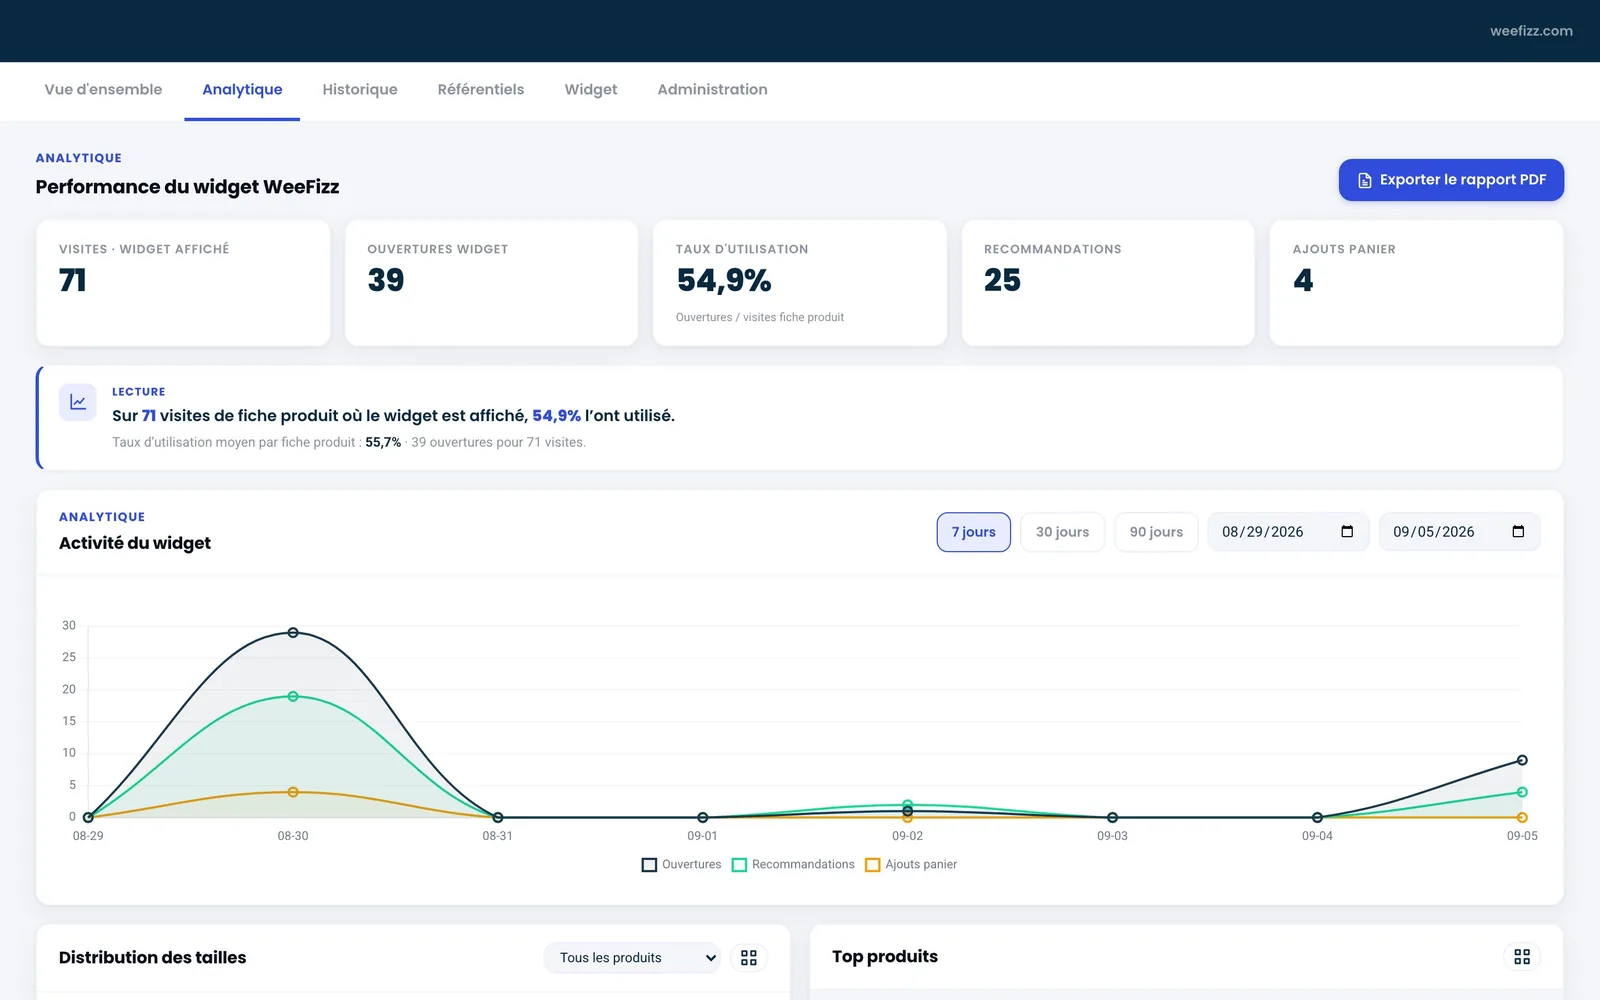Click the Visites widget affiché value 71

(x=73, y=280)
